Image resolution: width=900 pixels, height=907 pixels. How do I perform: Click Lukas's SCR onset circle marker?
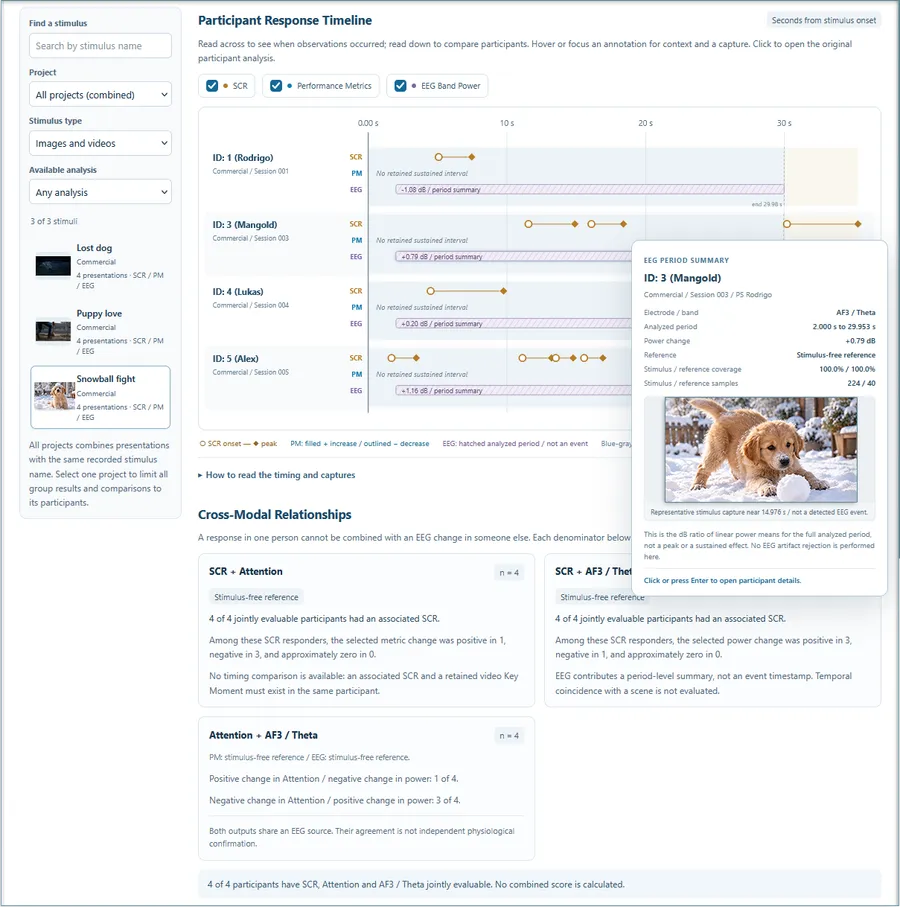click(x=430, y=291)
